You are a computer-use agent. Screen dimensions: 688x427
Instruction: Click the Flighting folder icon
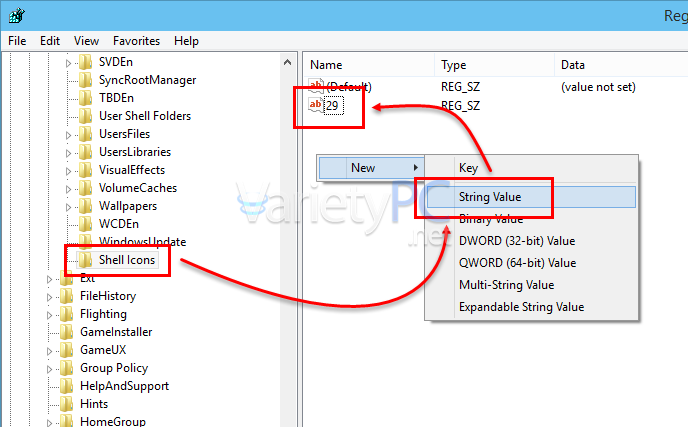[x=66, y=314]
